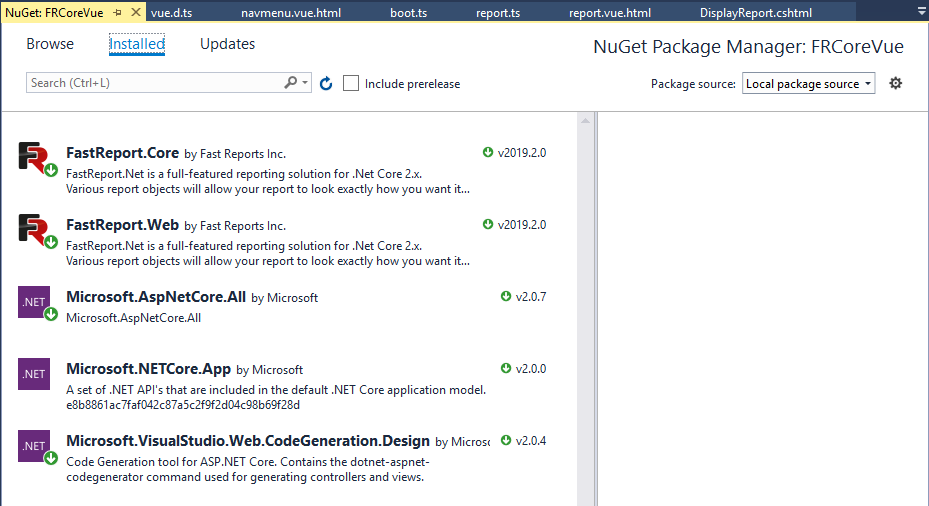Open the boot.ts document tab
Viewport: 929px width, 506px height.
[x=408, y=13]
